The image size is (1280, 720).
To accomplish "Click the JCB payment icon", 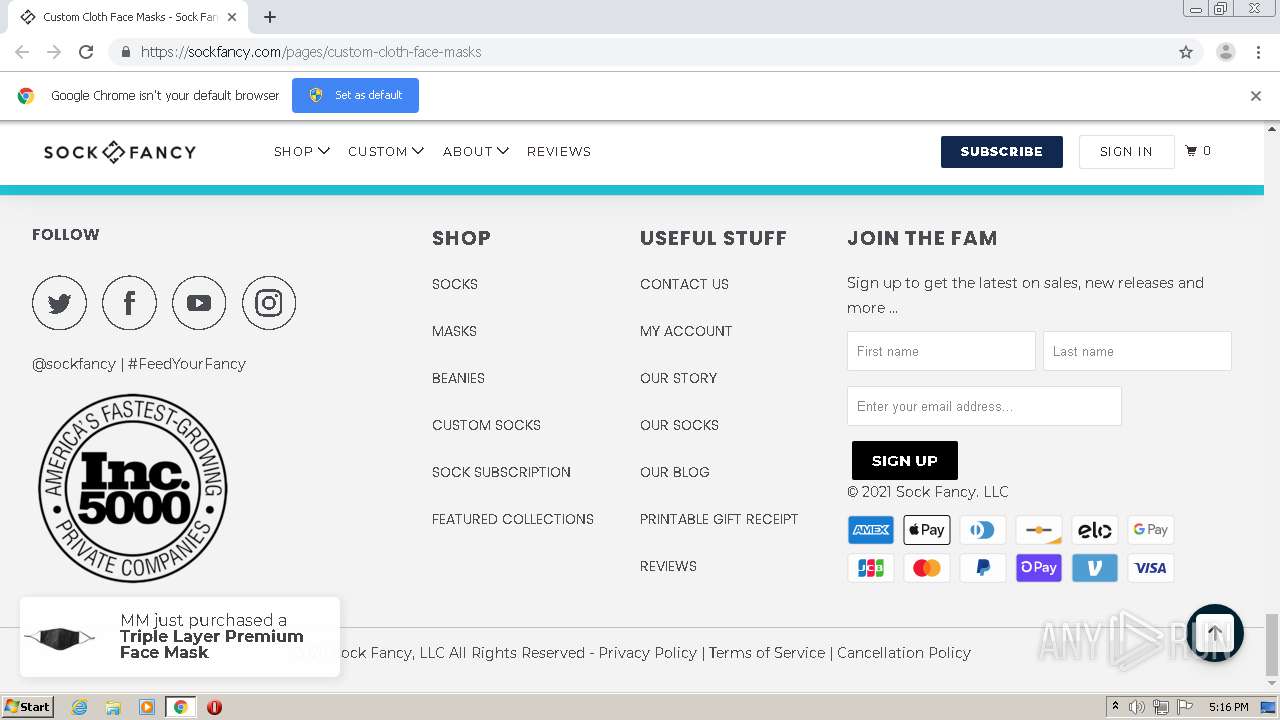I will 871,568.
